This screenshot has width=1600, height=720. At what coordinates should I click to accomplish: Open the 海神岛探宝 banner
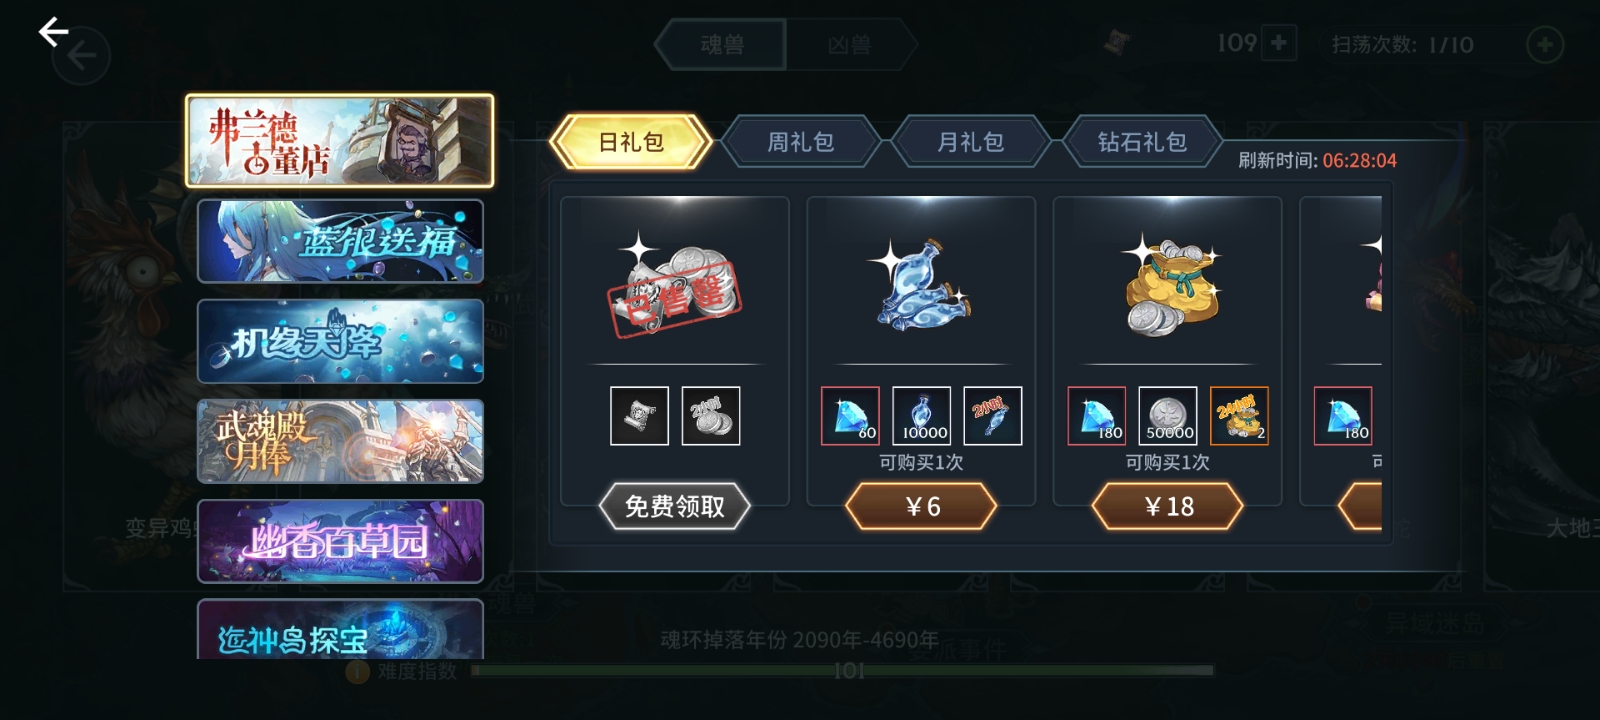[x=340, y=629]
